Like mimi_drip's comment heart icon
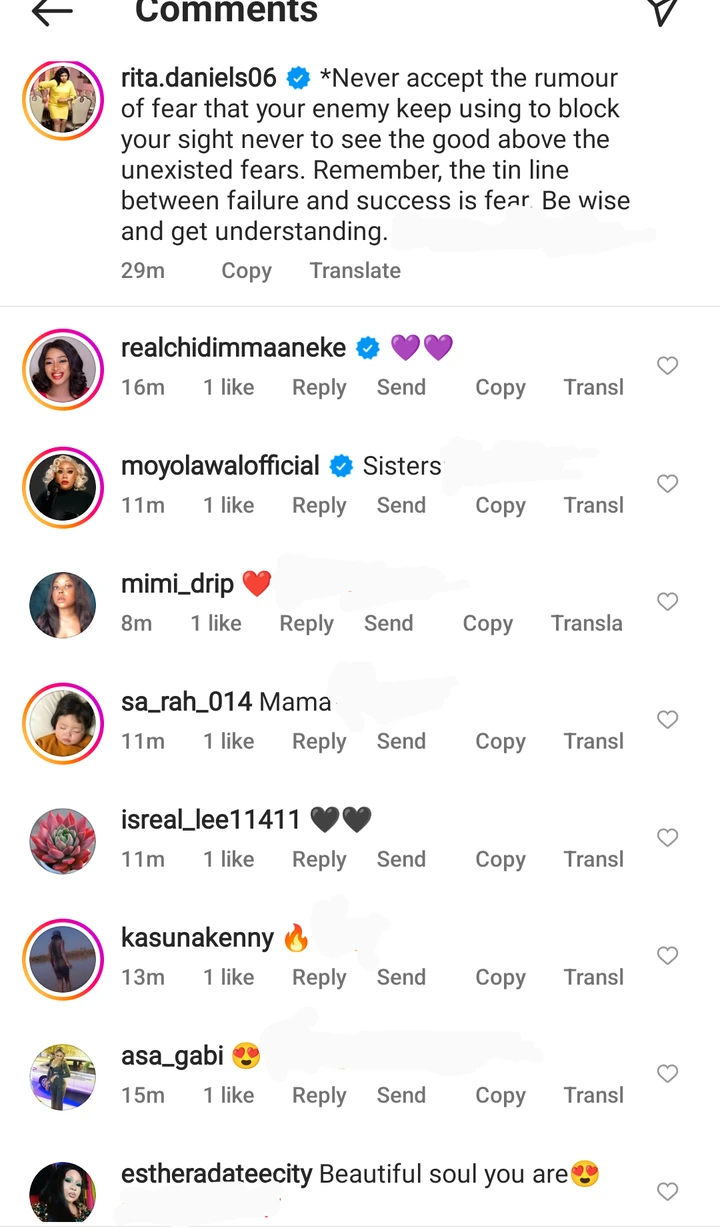This screenshot has height=1228, width=720. [x=668, y=602]
